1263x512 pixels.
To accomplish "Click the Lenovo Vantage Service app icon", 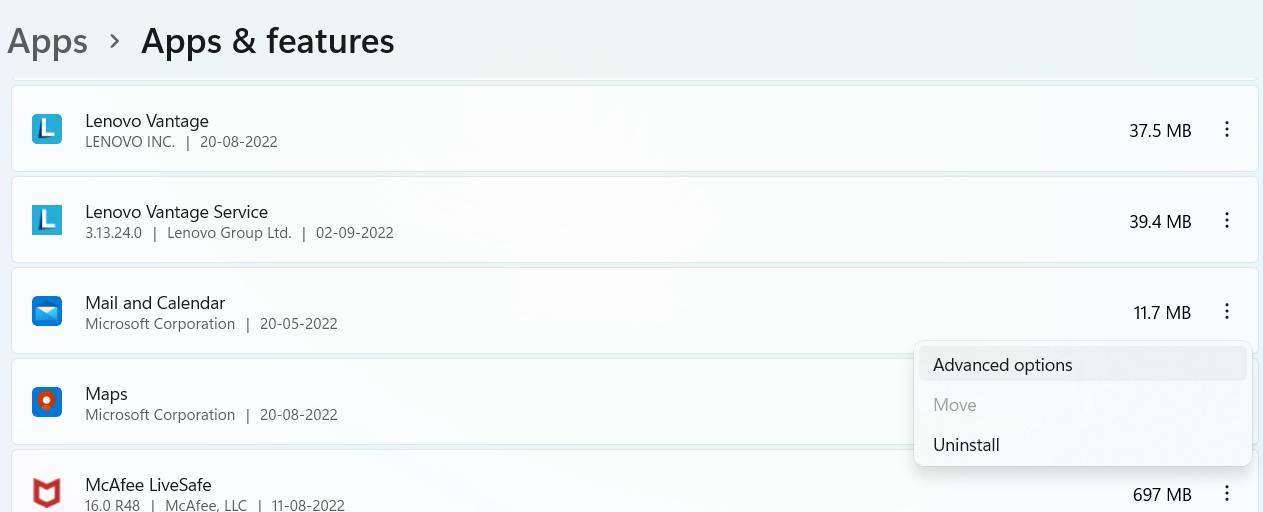I will [47, 220].
